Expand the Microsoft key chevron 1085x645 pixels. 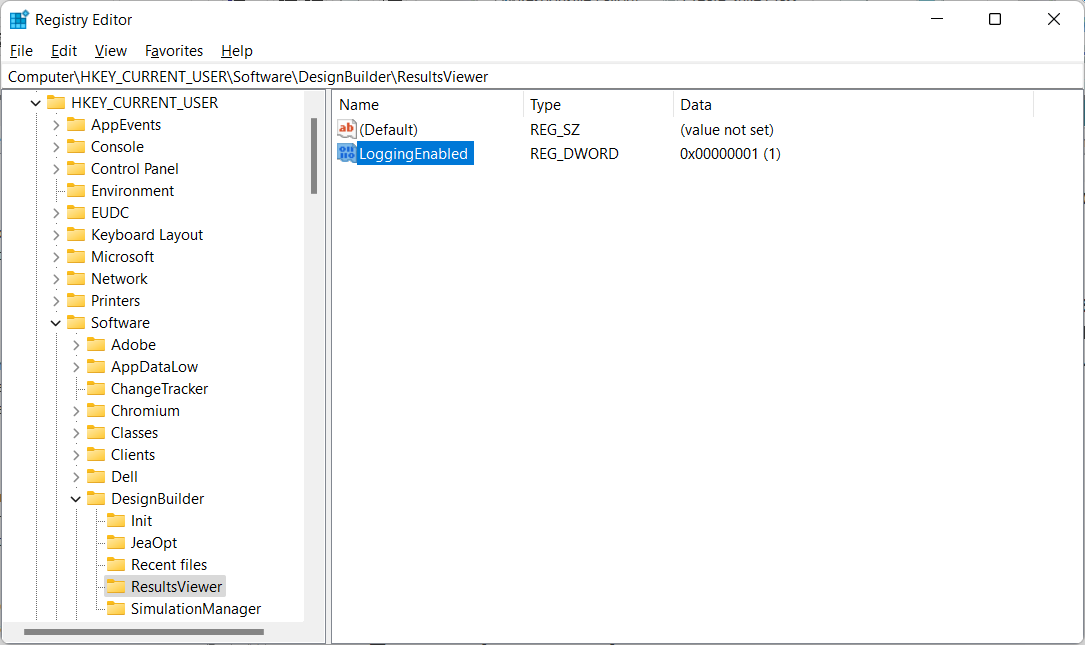pos(56,257)
